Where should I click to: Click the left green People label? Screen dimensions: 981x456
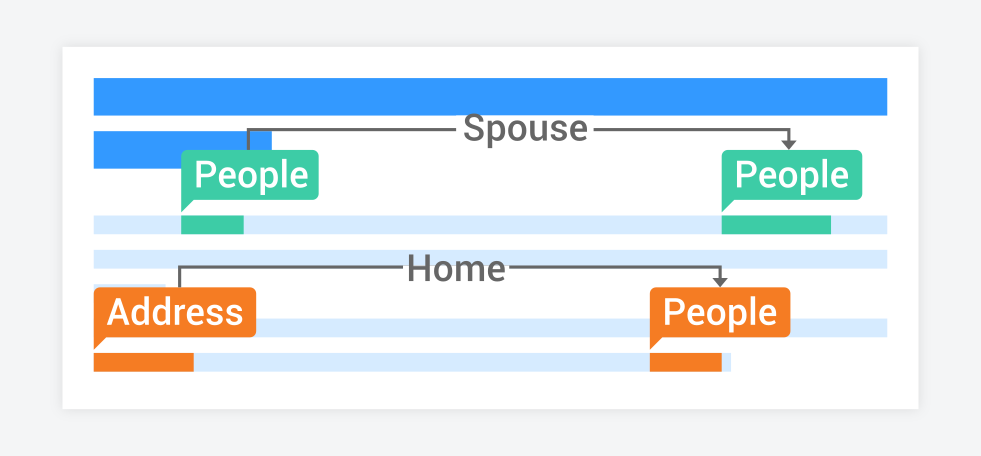[x=250, y=175]
